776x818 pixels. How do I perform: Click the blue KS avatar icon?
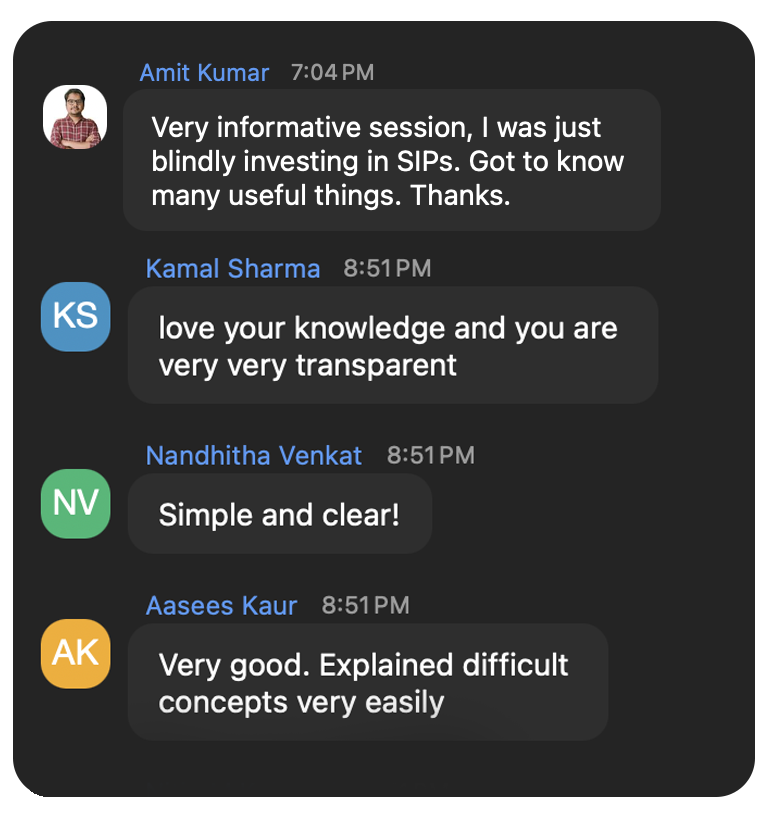[x=76, y=317]
